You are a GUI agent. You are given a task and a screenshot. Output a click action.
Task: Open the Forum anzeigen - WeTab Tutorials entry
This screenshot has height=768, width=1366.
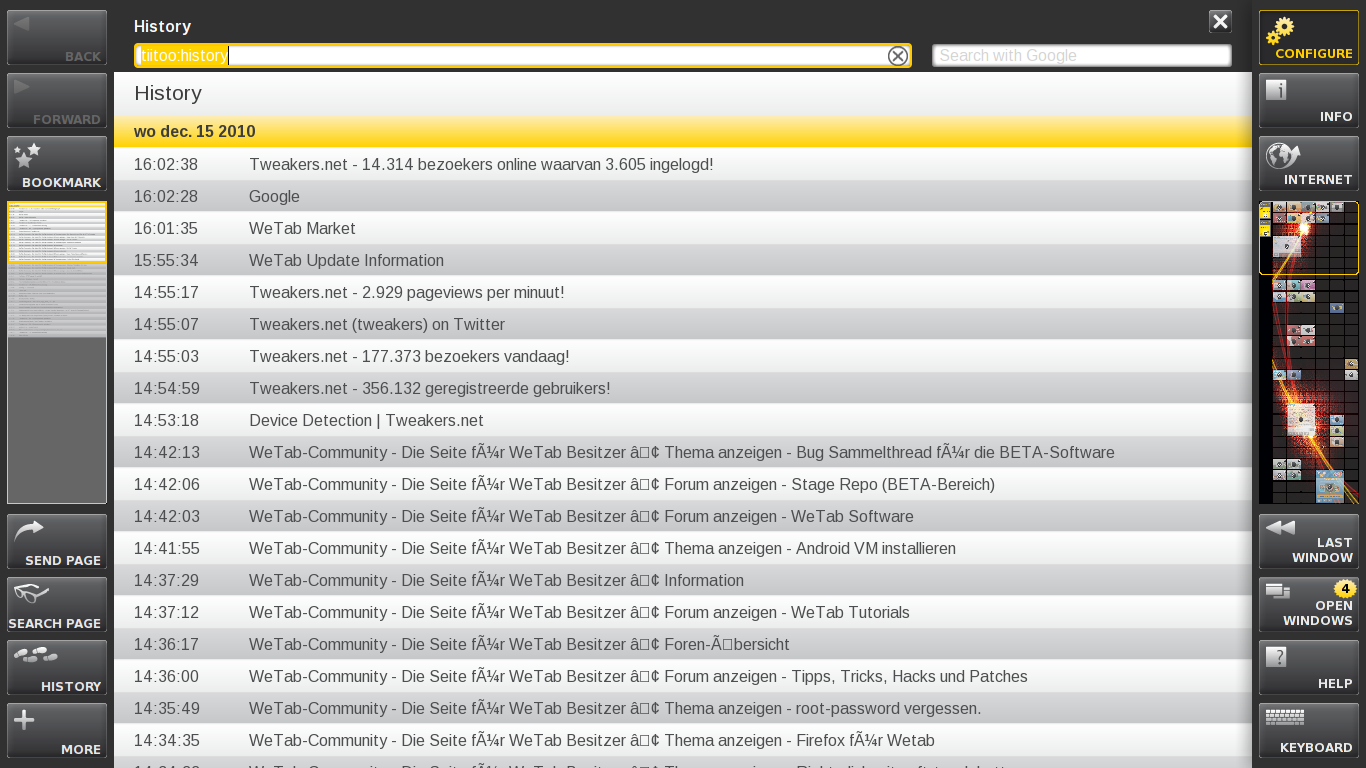(x=683, y=613)
